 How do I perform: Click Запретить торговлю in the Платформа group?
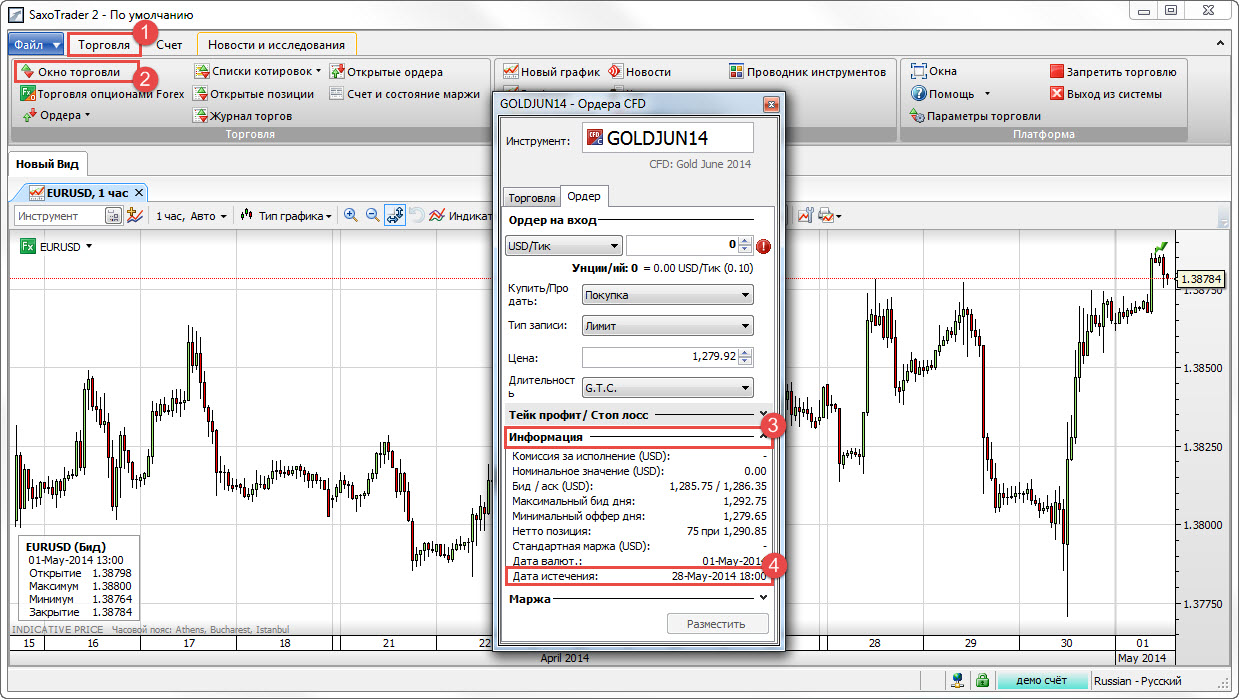(1112, 72)
